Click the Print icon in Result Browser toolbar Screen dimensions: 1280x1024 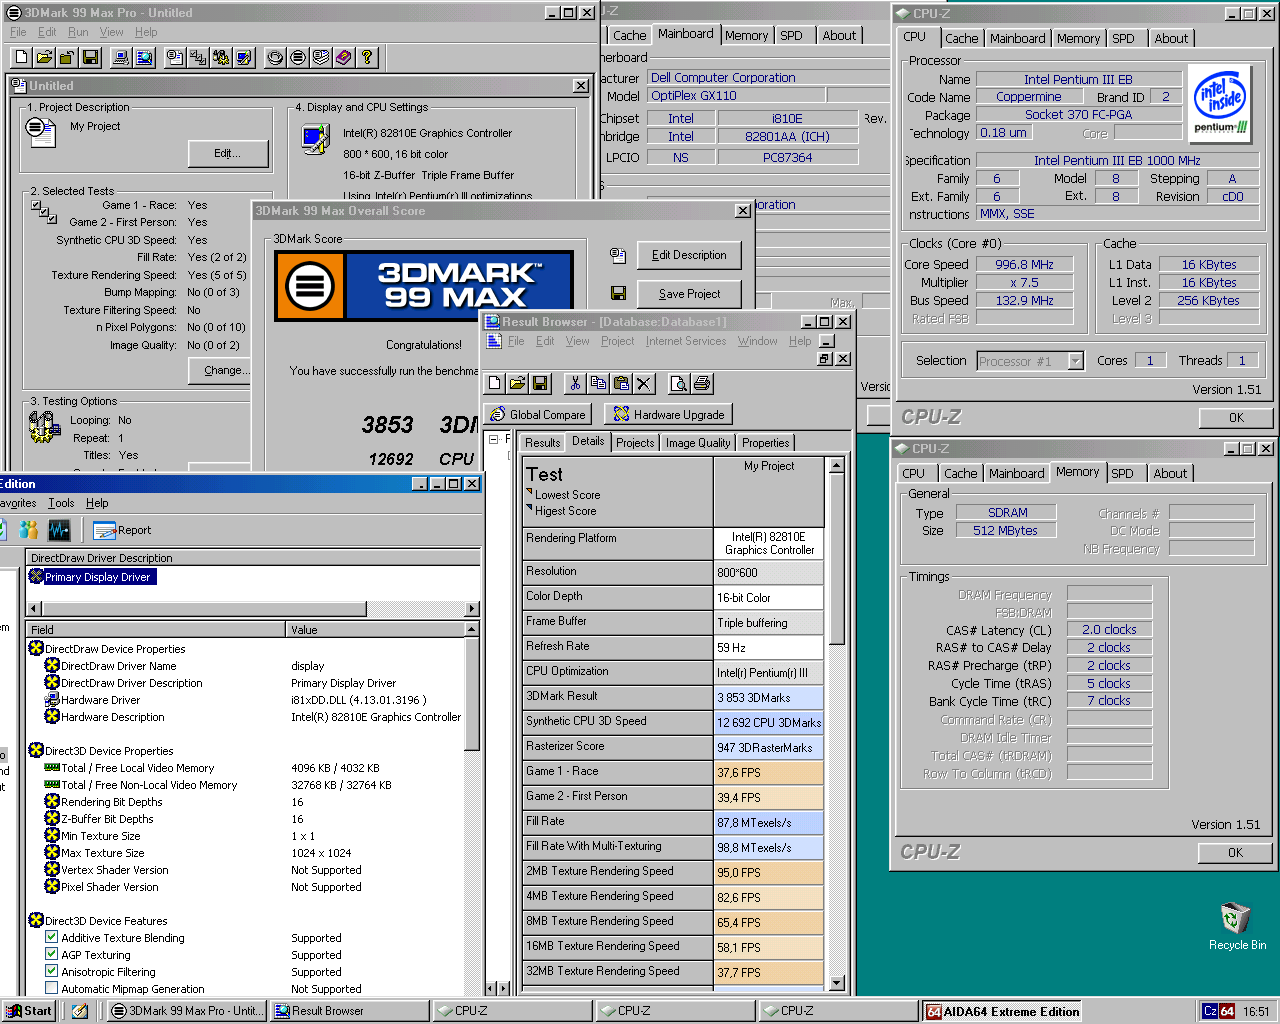point(702,383)
